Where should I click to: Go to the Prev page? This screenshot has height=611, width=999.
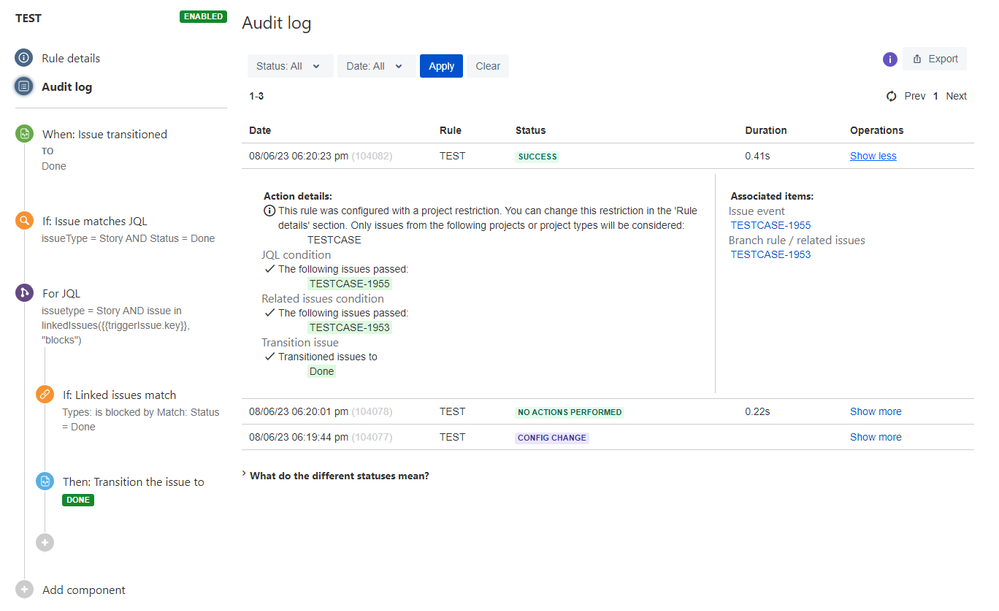coord(914,96)
